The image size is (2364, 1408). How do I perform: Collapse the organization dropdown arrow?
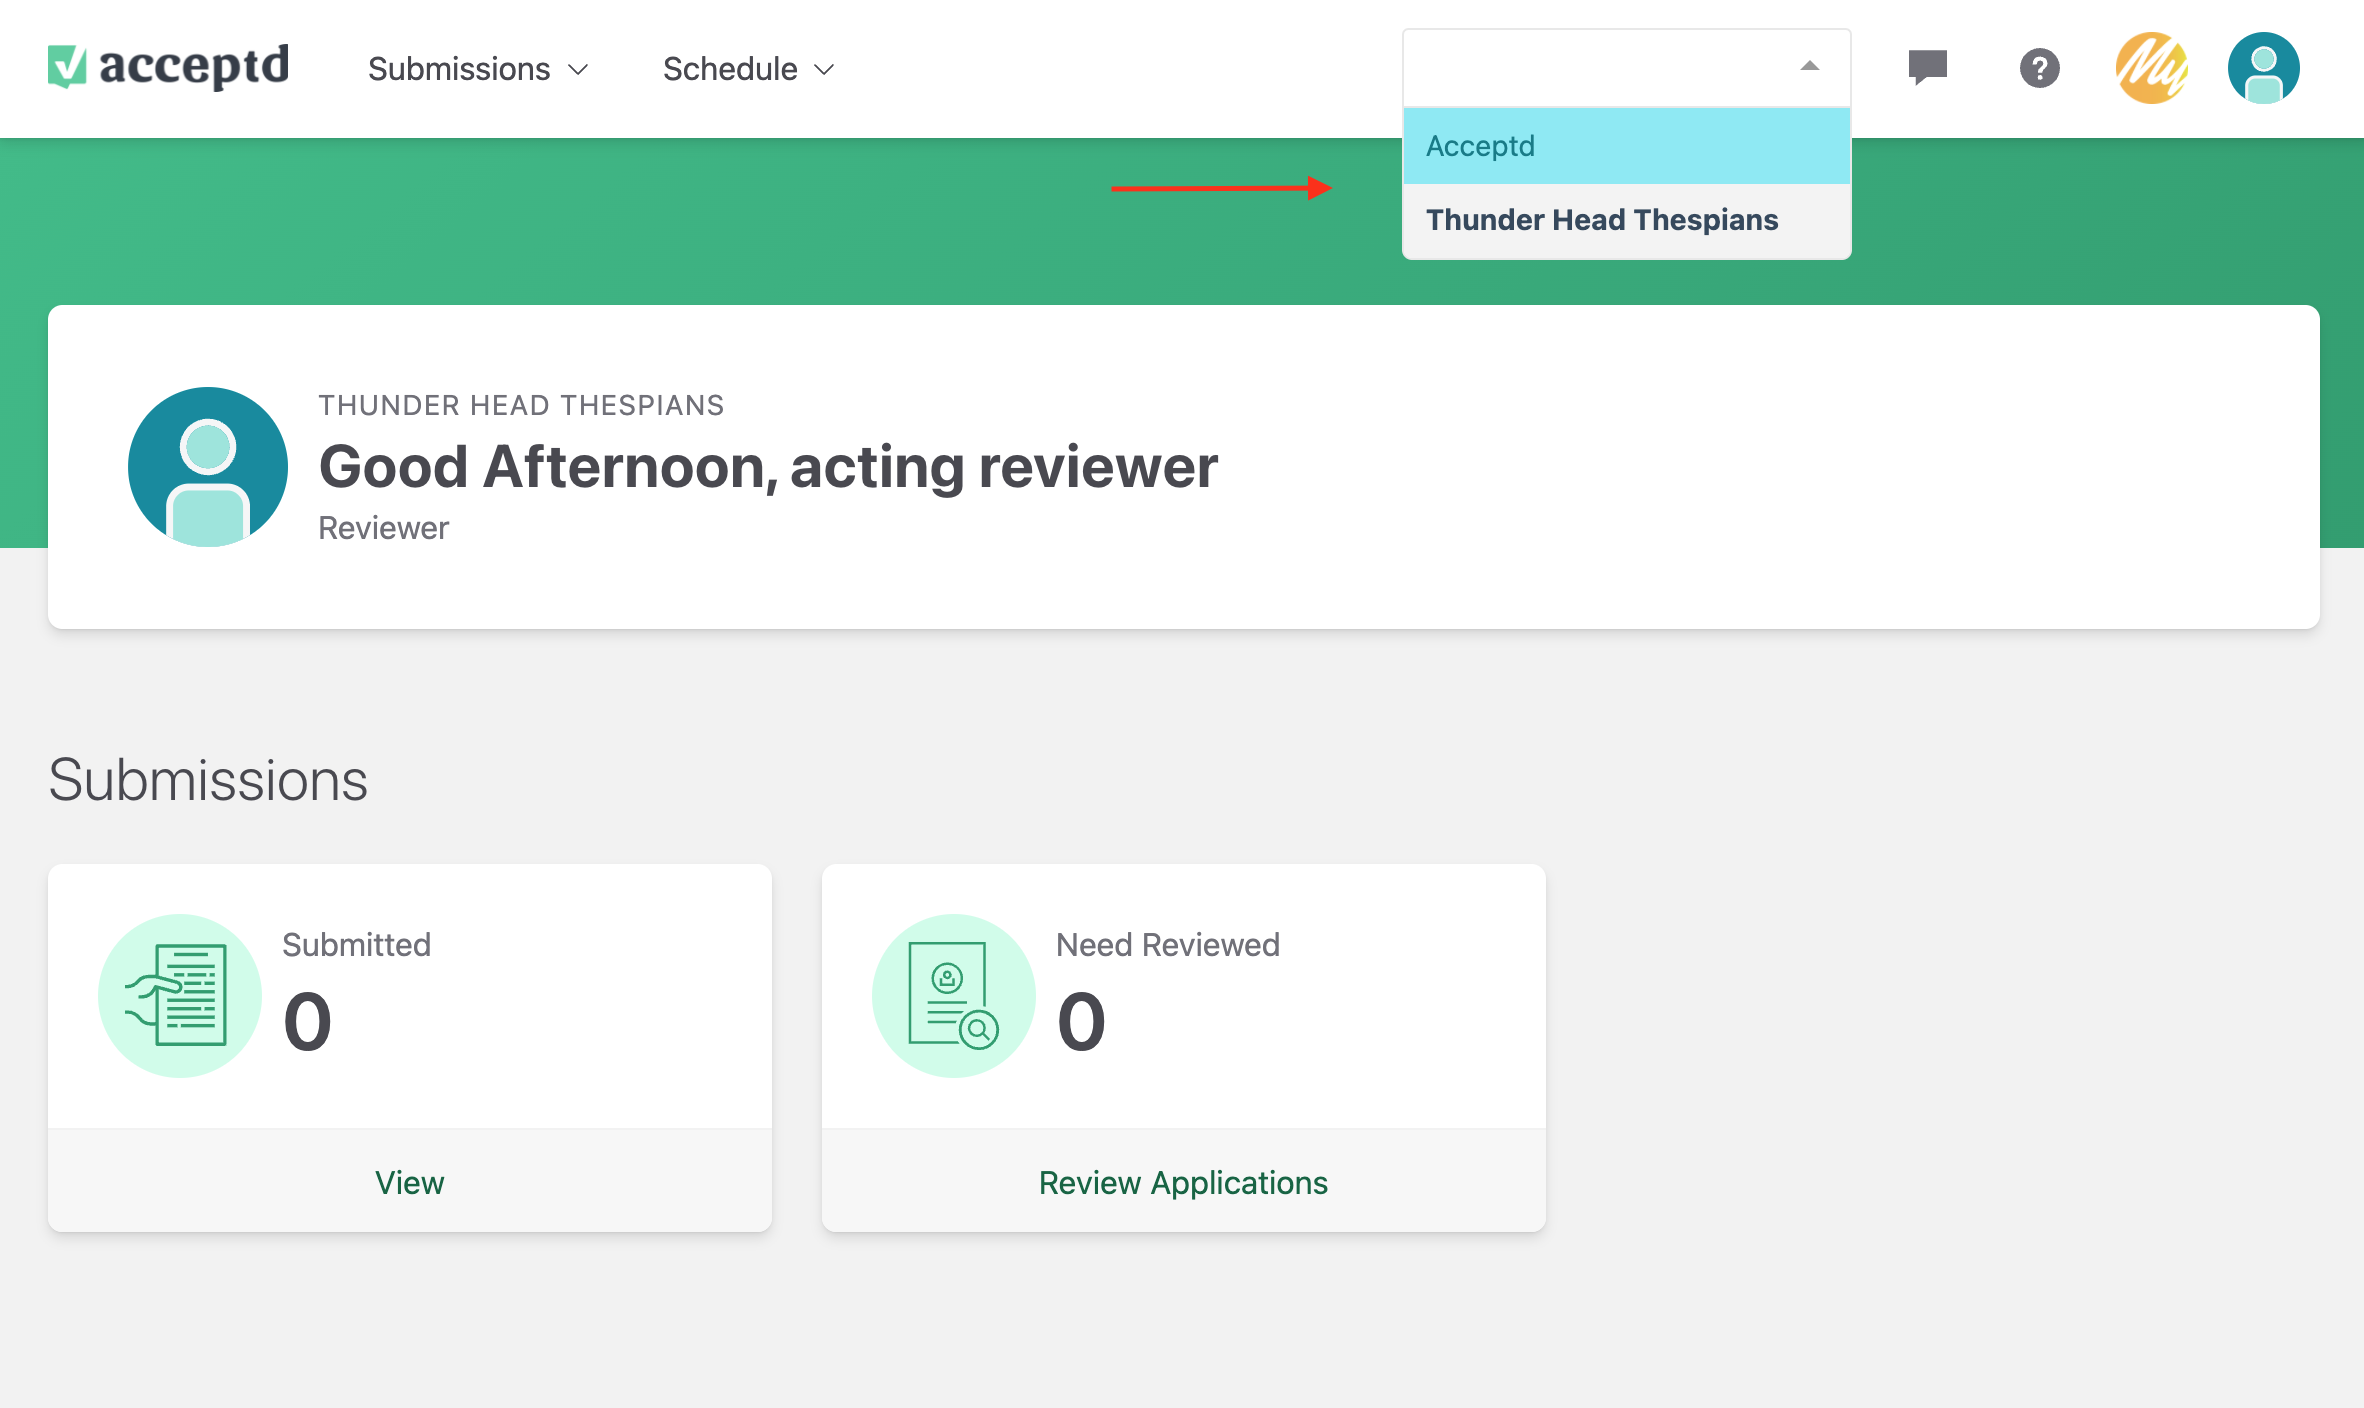(1809, 67)
